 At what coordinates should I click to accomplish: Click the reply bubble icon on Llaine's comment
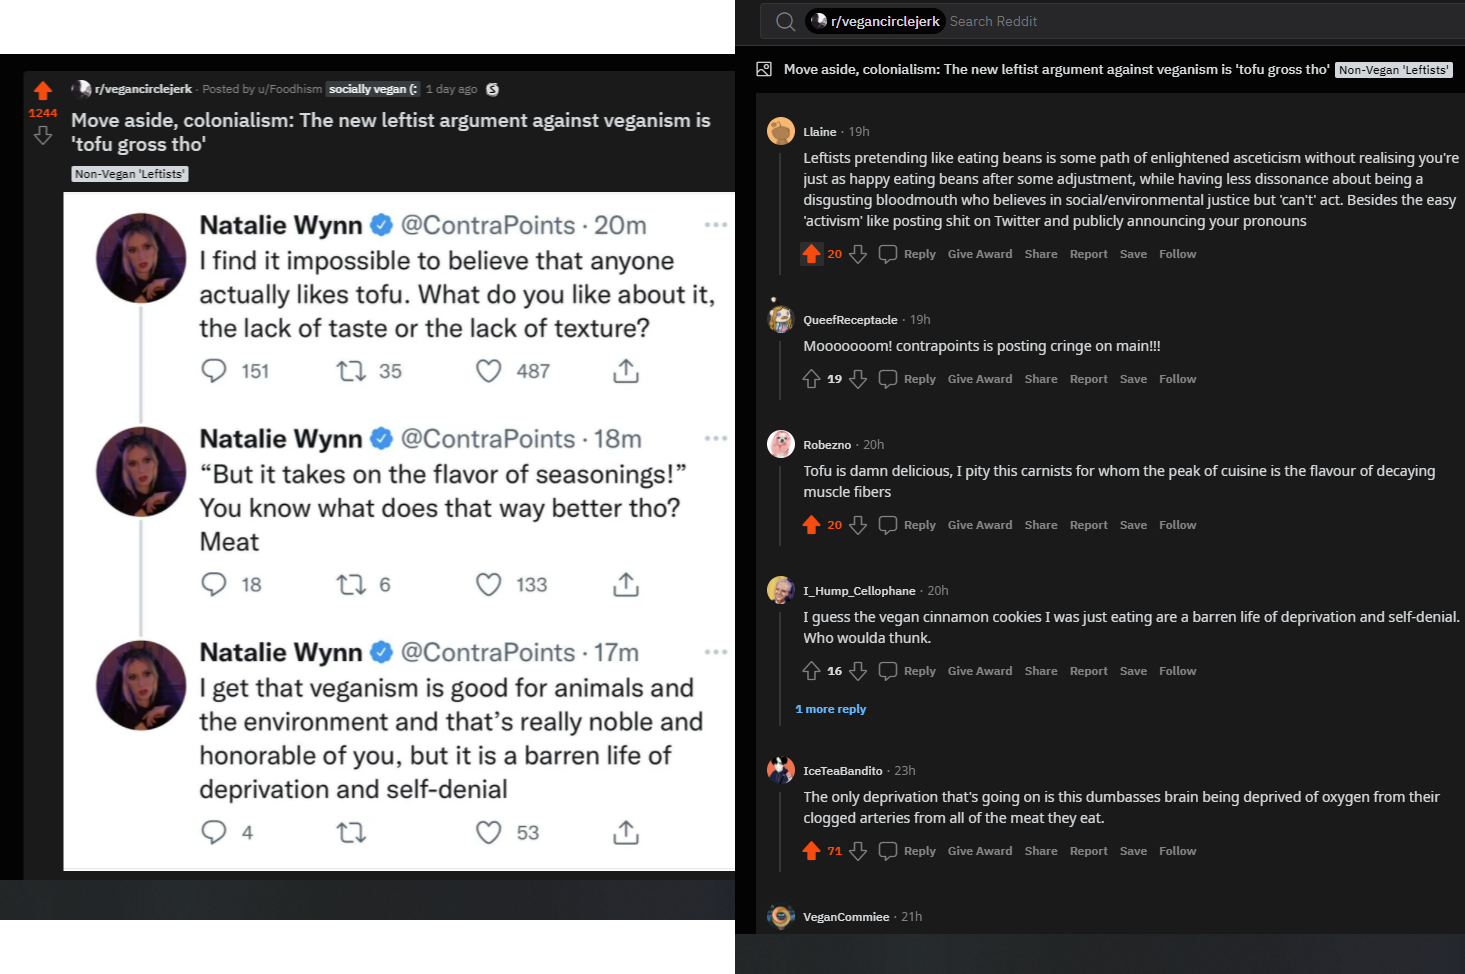pos(888,254)
